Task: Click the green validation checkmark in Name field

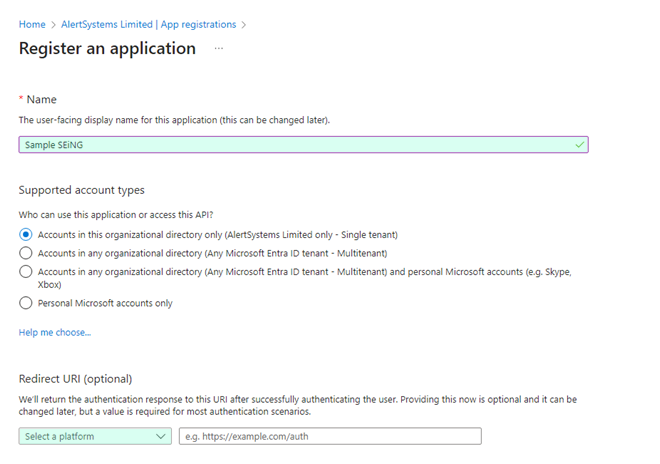Action: coord(579,144)
